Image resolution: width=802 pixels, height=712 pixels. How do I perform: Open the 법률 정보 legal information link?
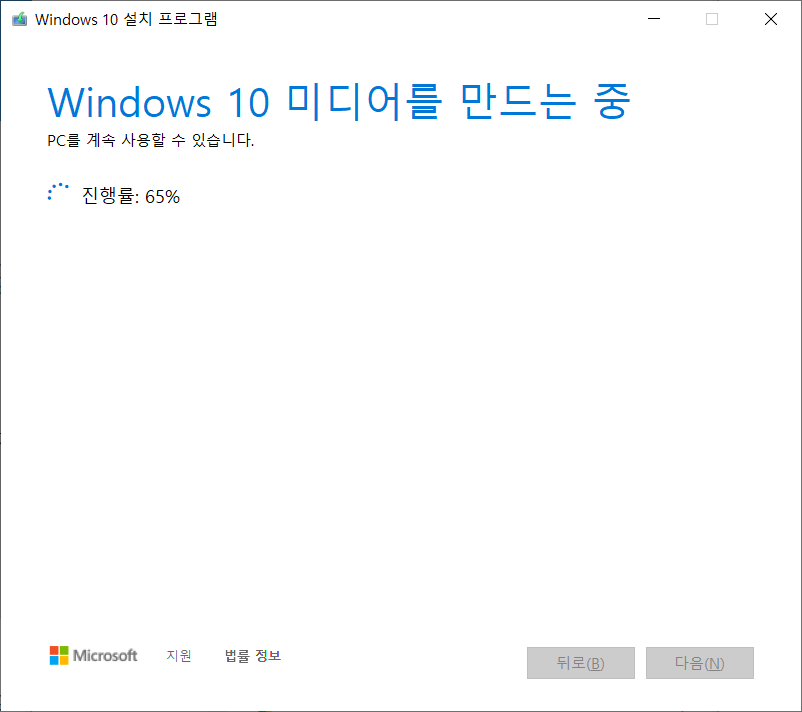point(253,656)
